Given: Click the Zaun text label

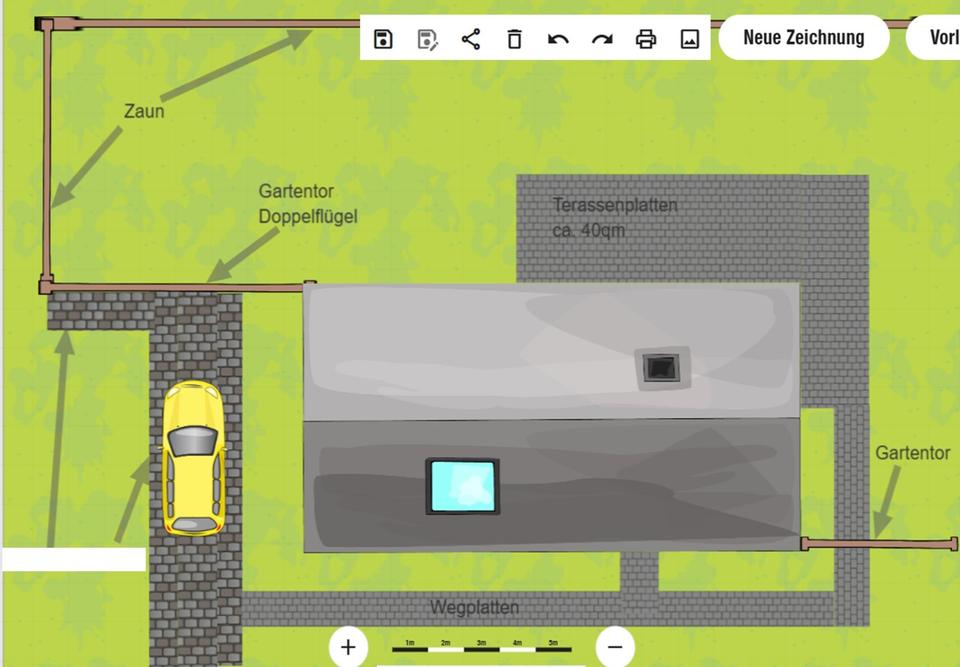Looking at the screenshot, I should 144,111.
